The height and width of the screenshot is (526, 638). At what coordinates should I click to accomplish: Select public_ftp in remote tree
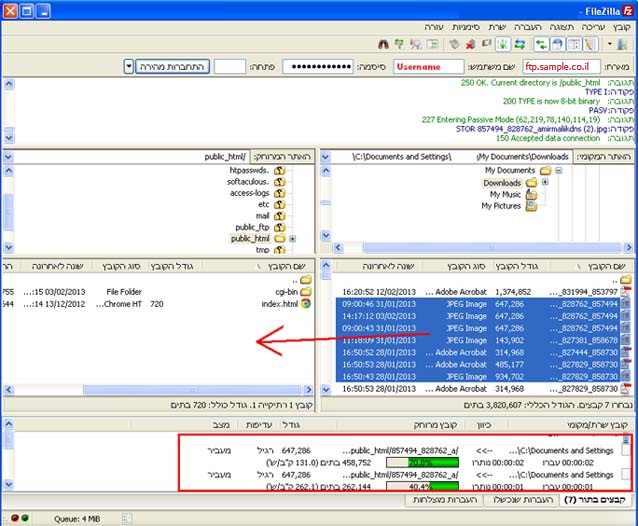(252, 227)
